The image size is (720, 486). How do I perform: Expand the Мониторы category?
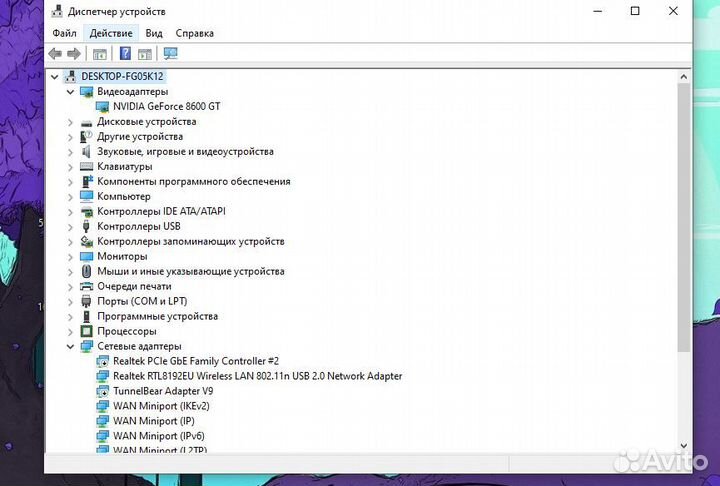point(70,257)
